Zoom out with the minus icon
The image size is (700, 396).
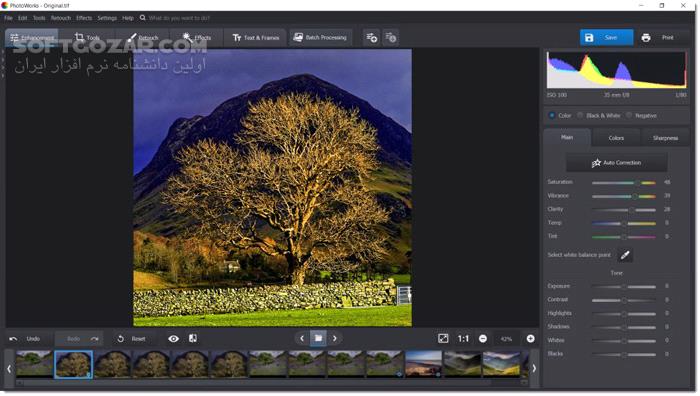(x=483, y=339)
